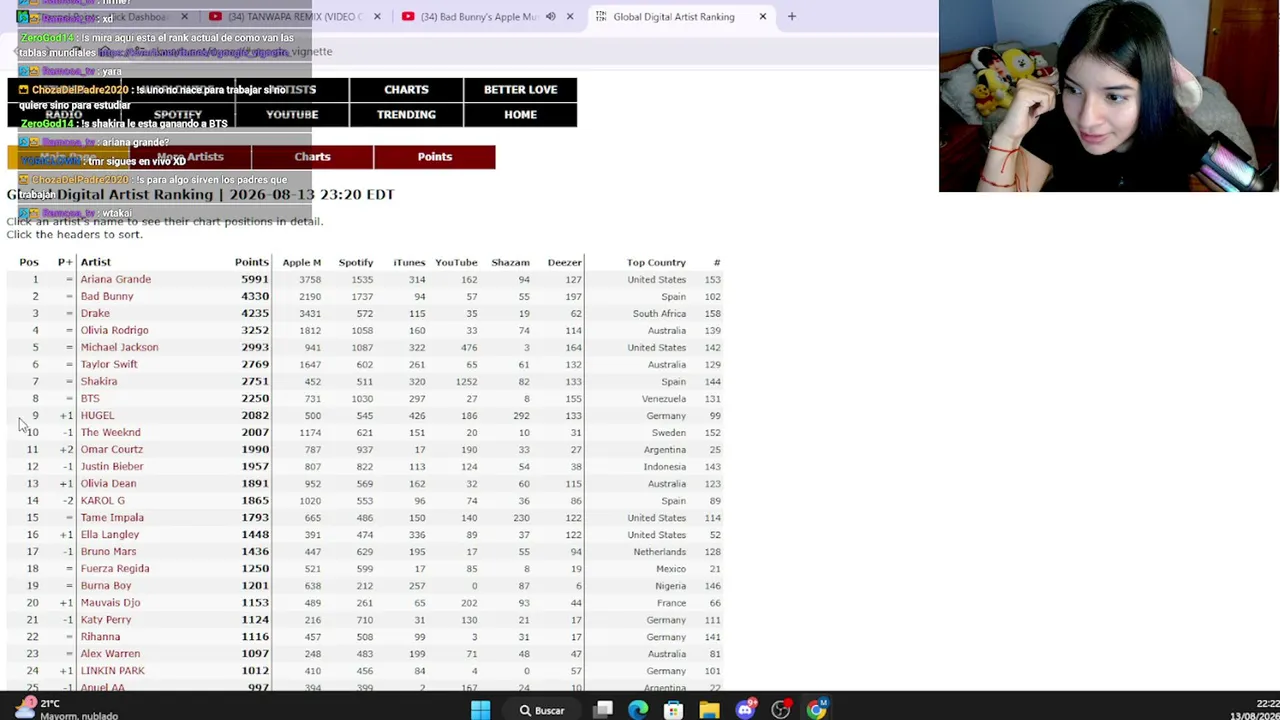This screenshot has height=720, width=1280.
Task: Click the Michael Jackson link
Action: click(119, 347)
